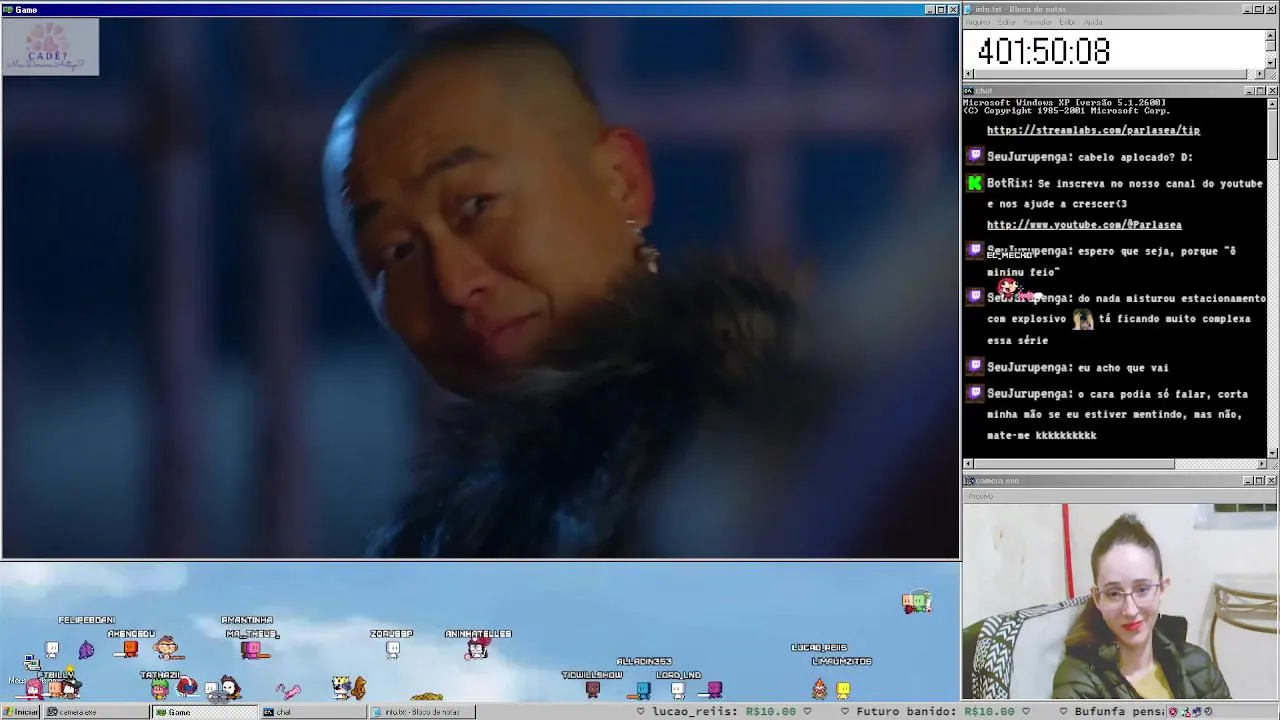Click the Game window title bar icon

click(x=8, y=10)
